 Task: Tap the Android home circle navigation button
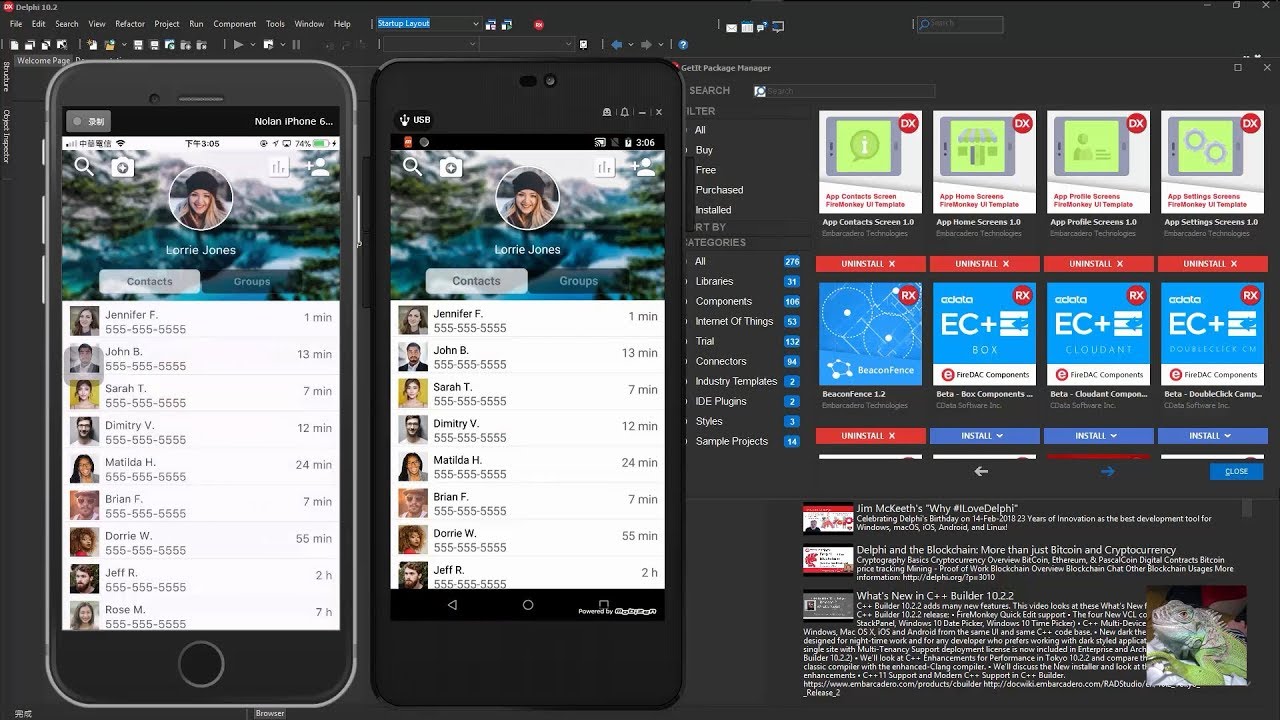pos(528,605)
